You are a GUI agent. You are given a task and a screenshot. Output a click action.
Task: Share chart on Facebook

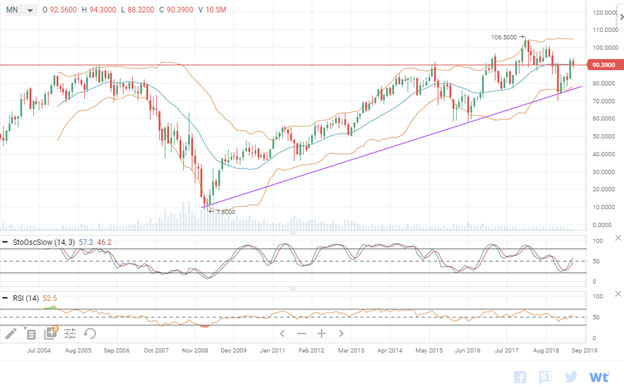520,377
